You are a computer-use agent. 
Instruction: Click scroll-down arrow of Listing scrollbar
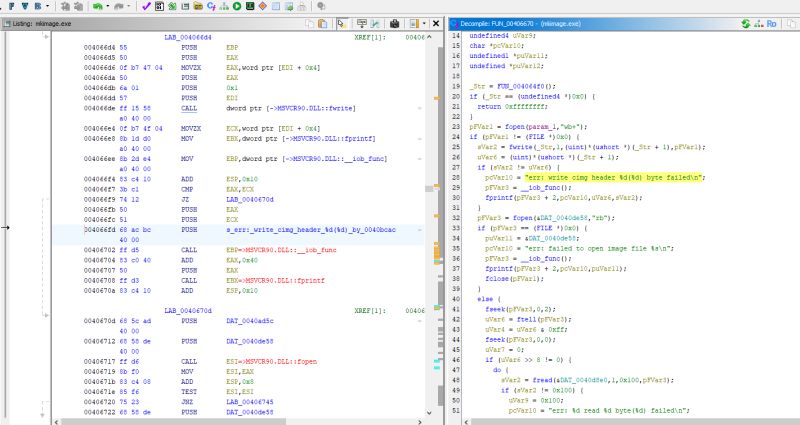429,412
